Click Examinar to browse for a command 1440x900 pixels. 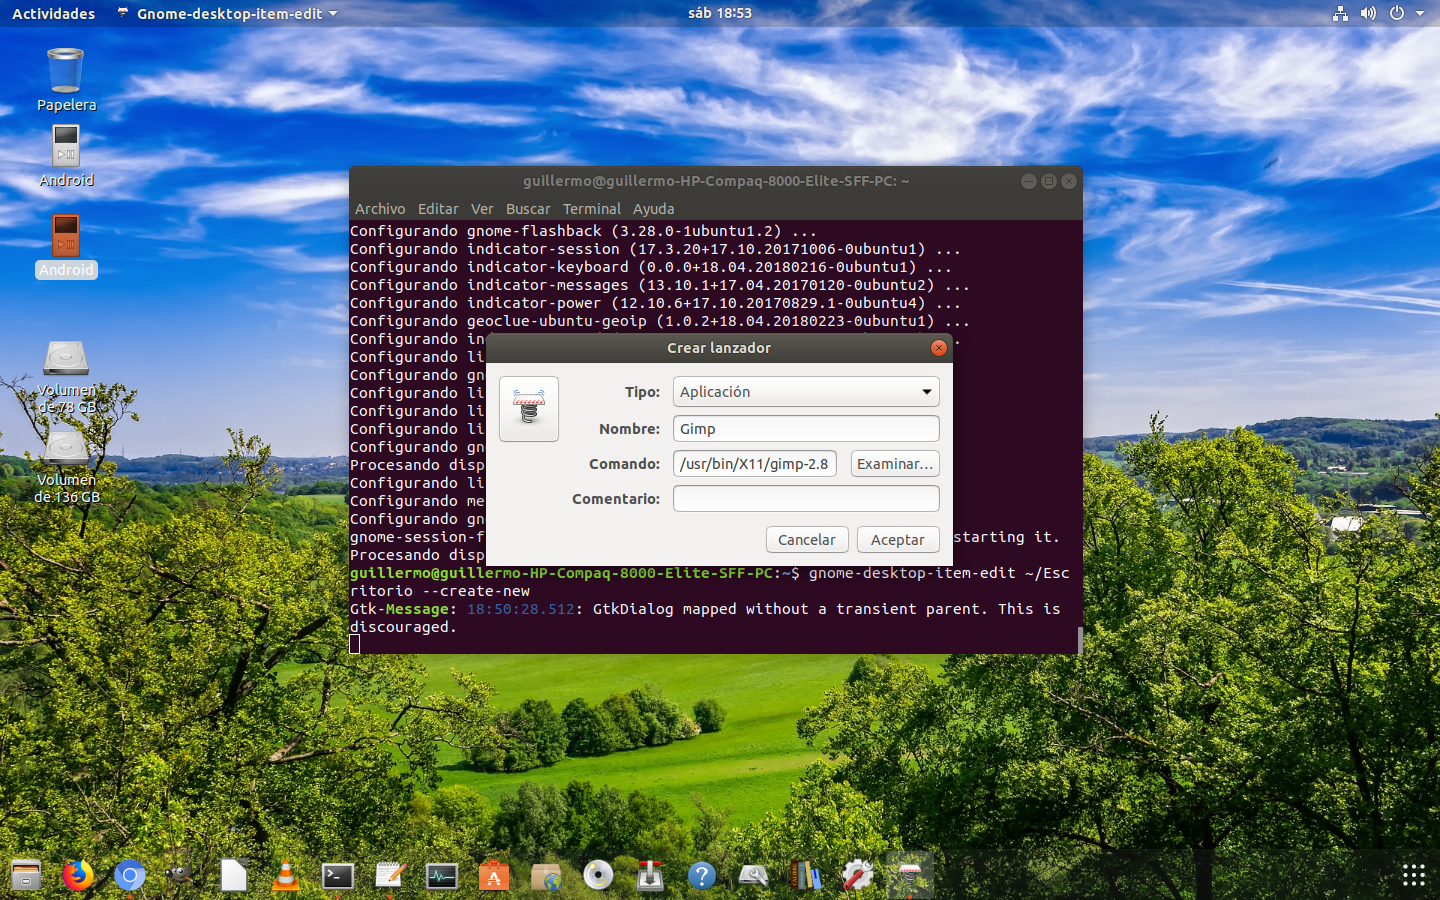(894, 463)
